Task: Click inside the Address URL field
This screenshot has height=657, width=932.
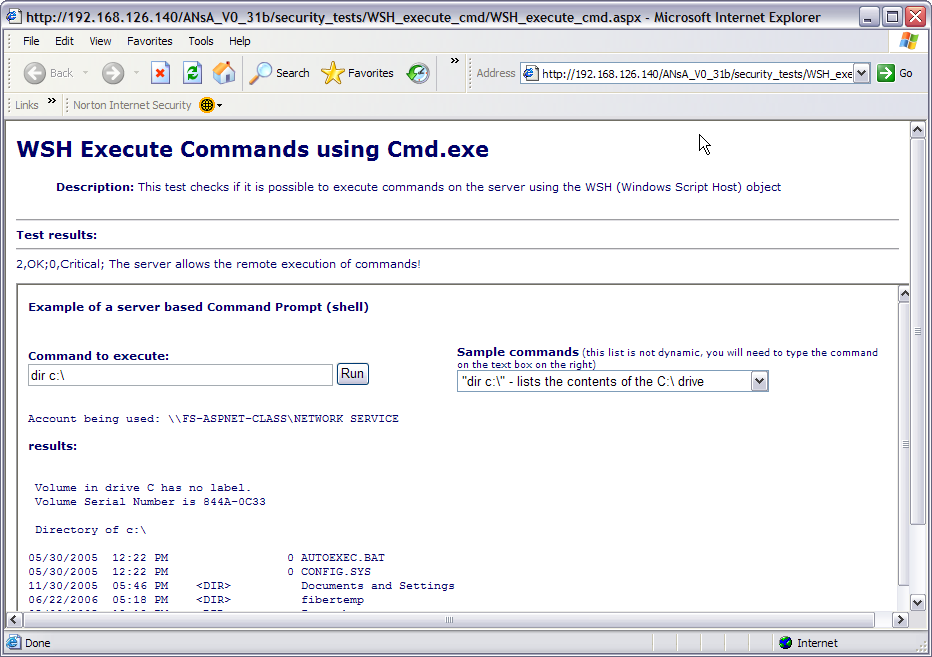Action: (697, 74)
